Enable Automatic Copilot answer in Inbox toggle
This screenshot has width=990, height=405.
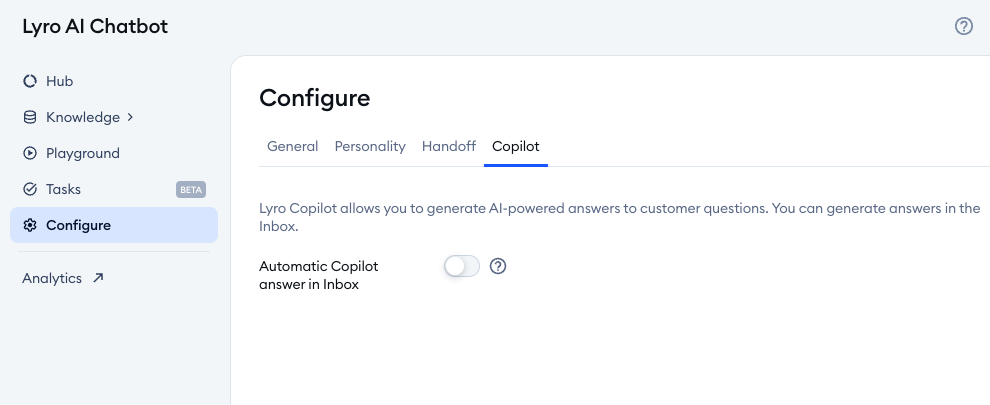(462, 266)
